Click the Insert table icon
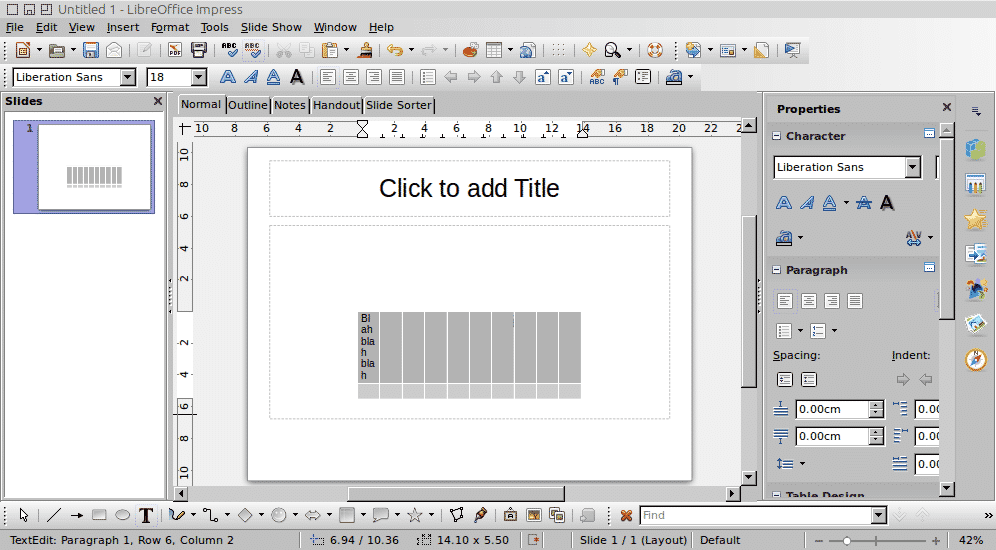 [x=494, y=50]
